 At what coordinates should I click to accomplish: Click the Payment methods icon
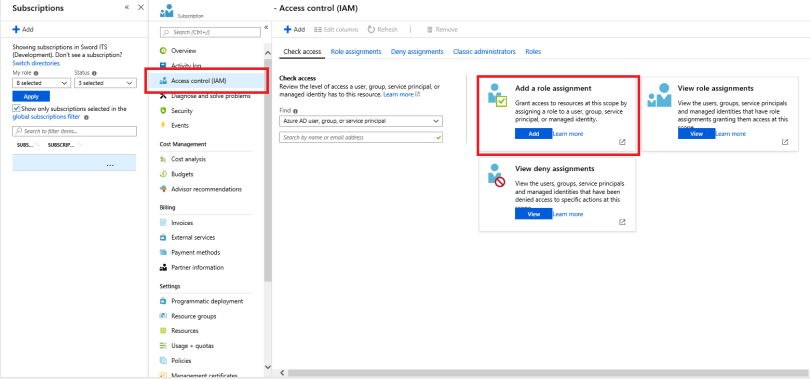(163, 252)
